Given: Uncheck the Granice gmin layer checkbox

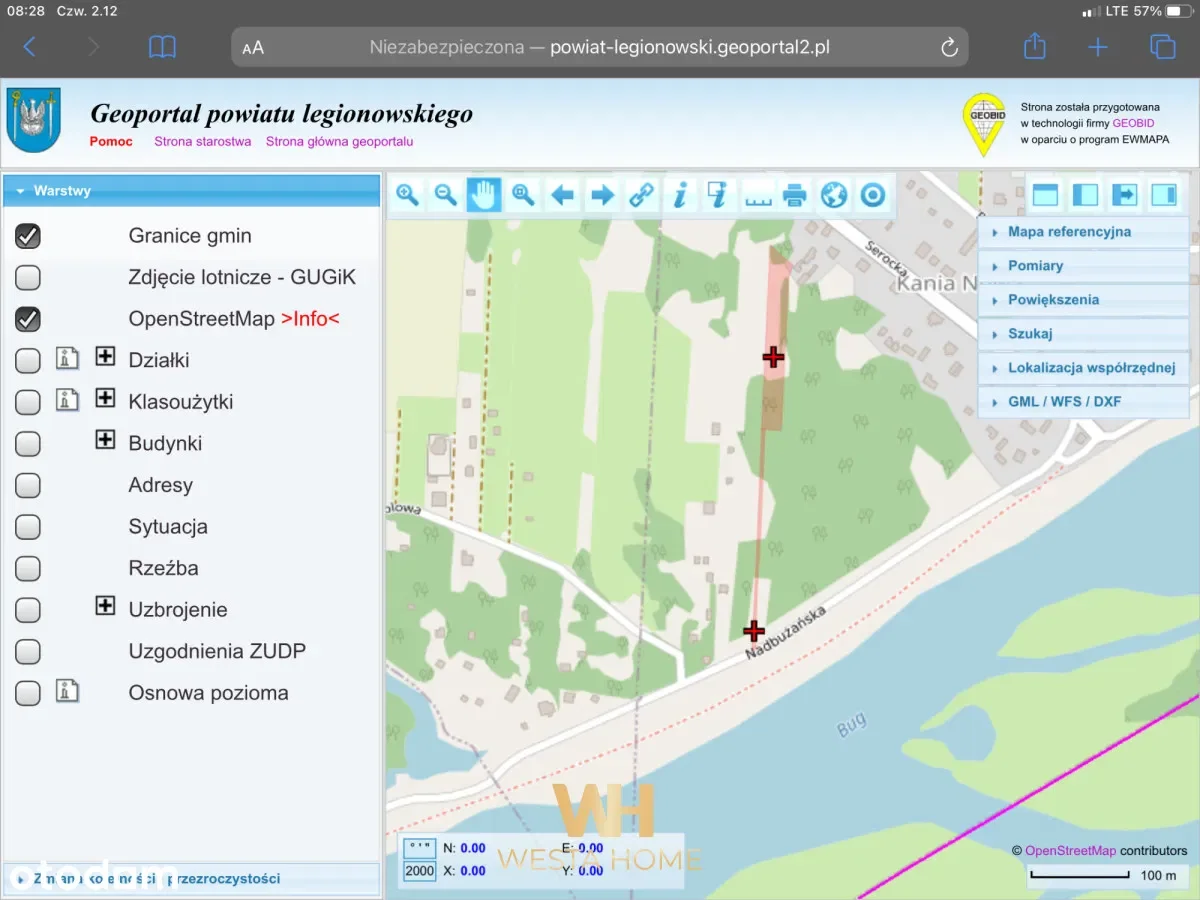Looking at the screenshot, I should [x=28, y=236].
